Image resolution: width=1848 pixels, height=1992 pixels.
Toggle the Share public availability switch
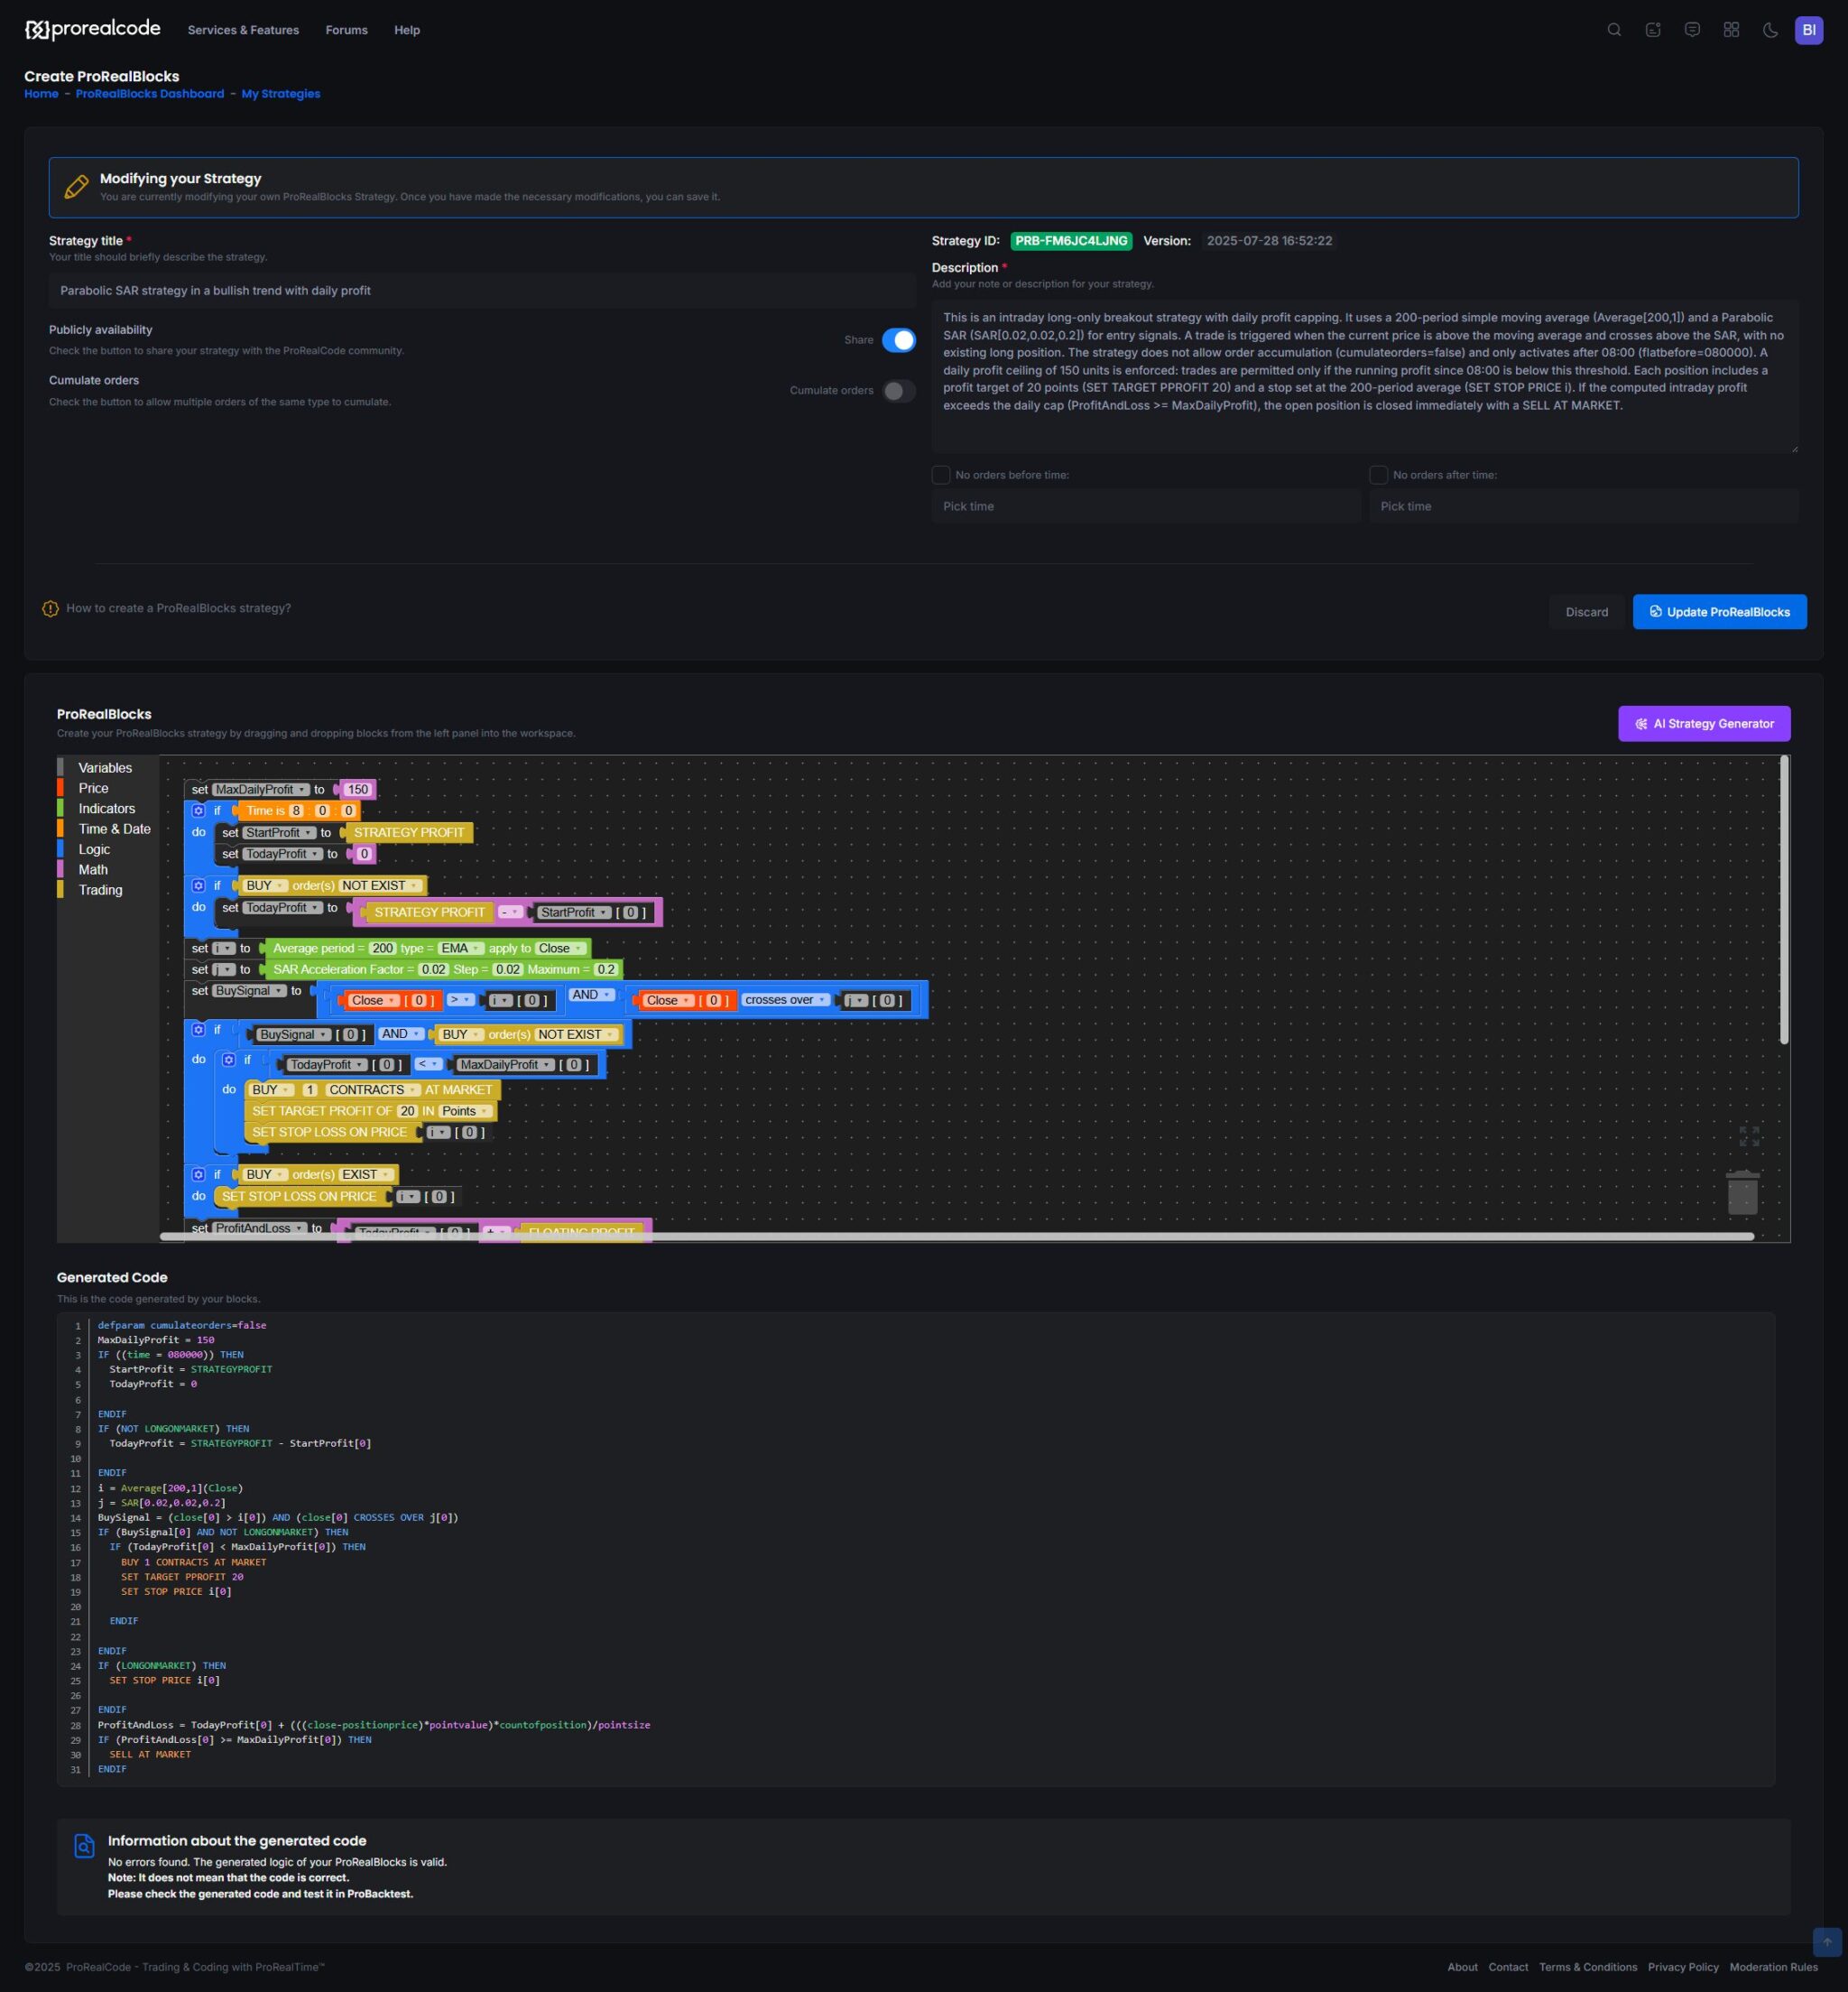[898, 340]
